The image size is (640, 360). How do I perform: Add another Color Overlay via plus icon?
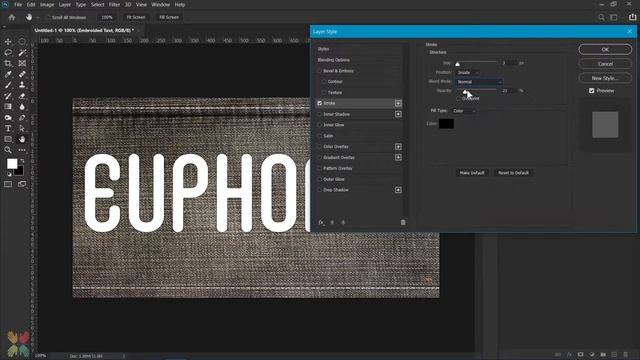tap(398, 147)
